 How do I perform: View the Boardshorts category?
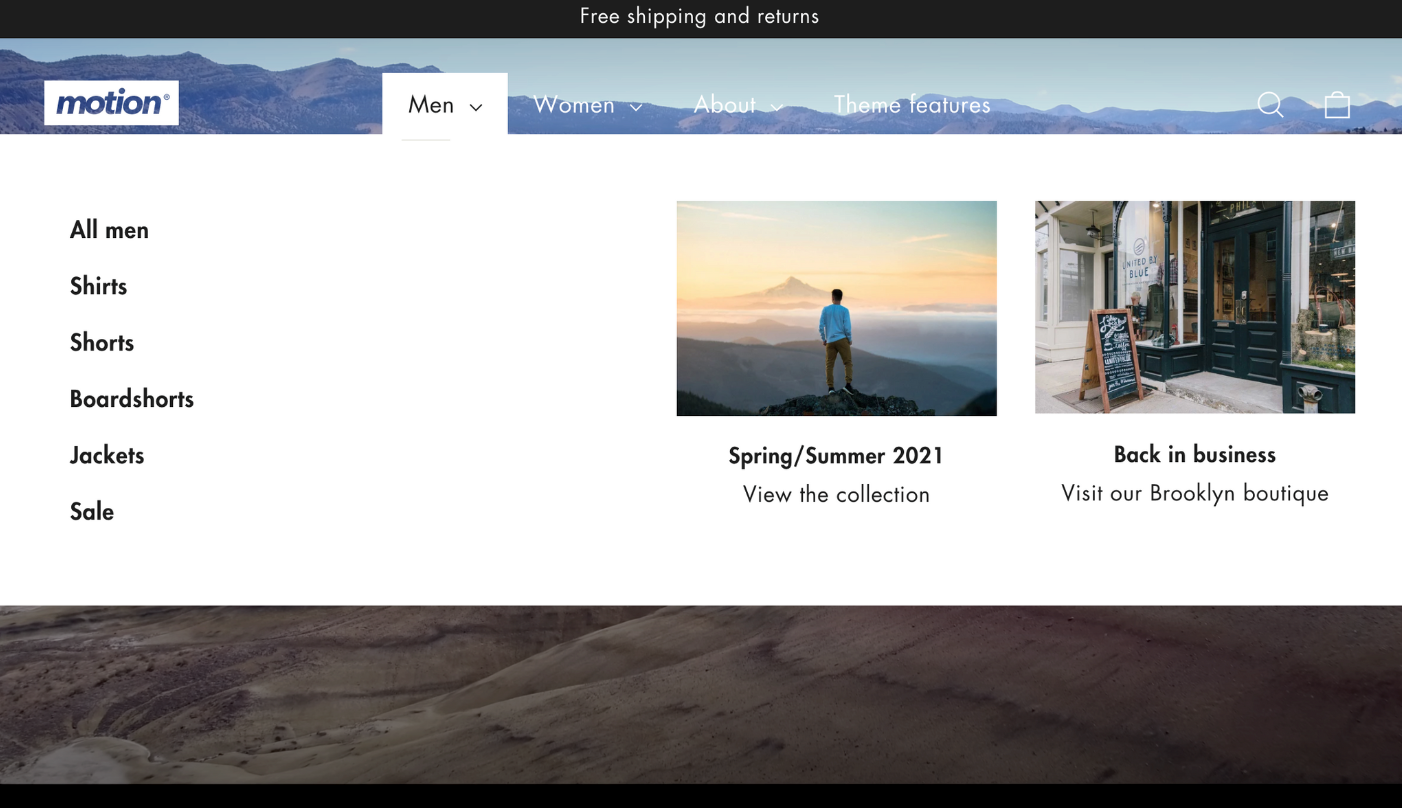(132, 399)
